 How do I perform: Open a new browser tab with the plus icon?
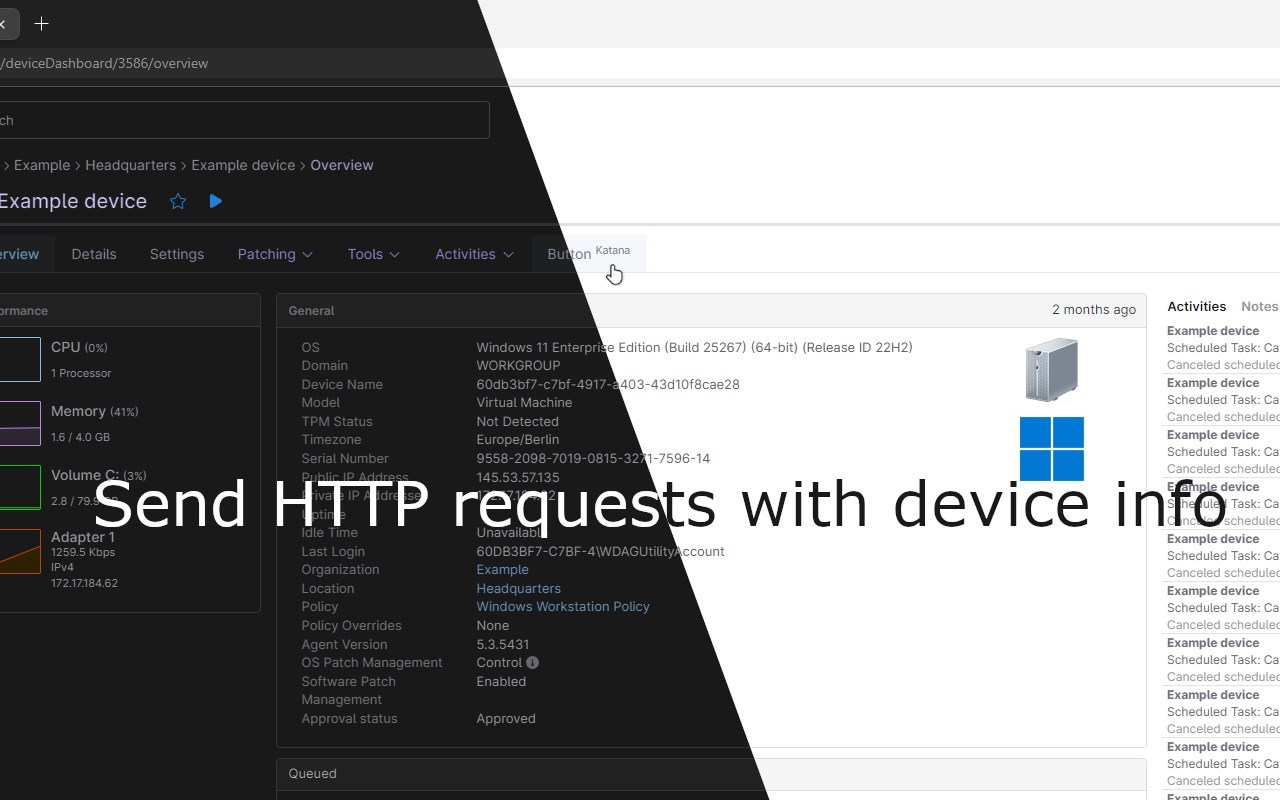41,23
